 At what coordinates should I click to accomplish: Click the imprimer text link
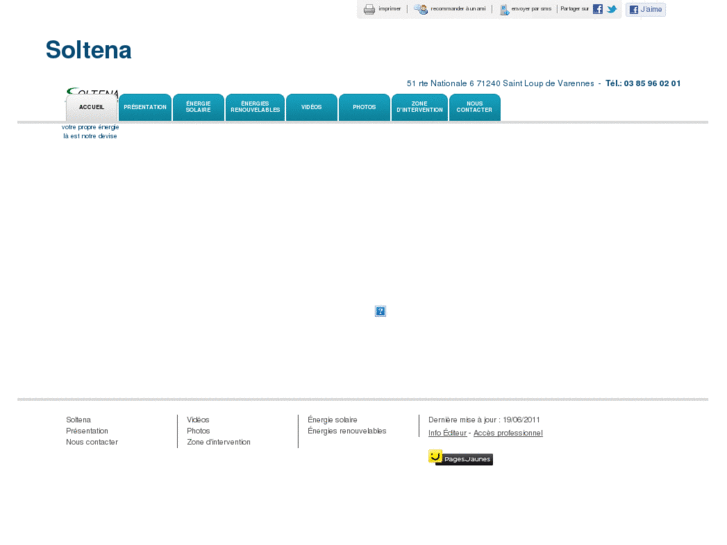click(x=389, y=9)
